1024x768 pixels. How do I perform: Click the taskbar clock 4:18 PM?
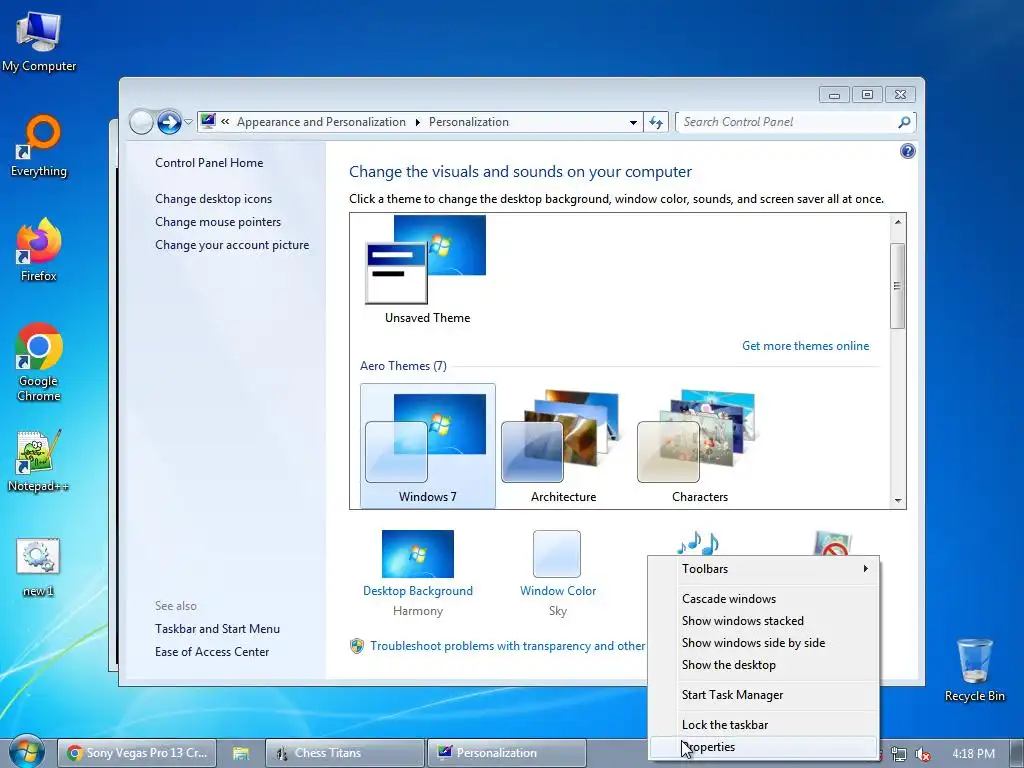(x=973, y=754)
